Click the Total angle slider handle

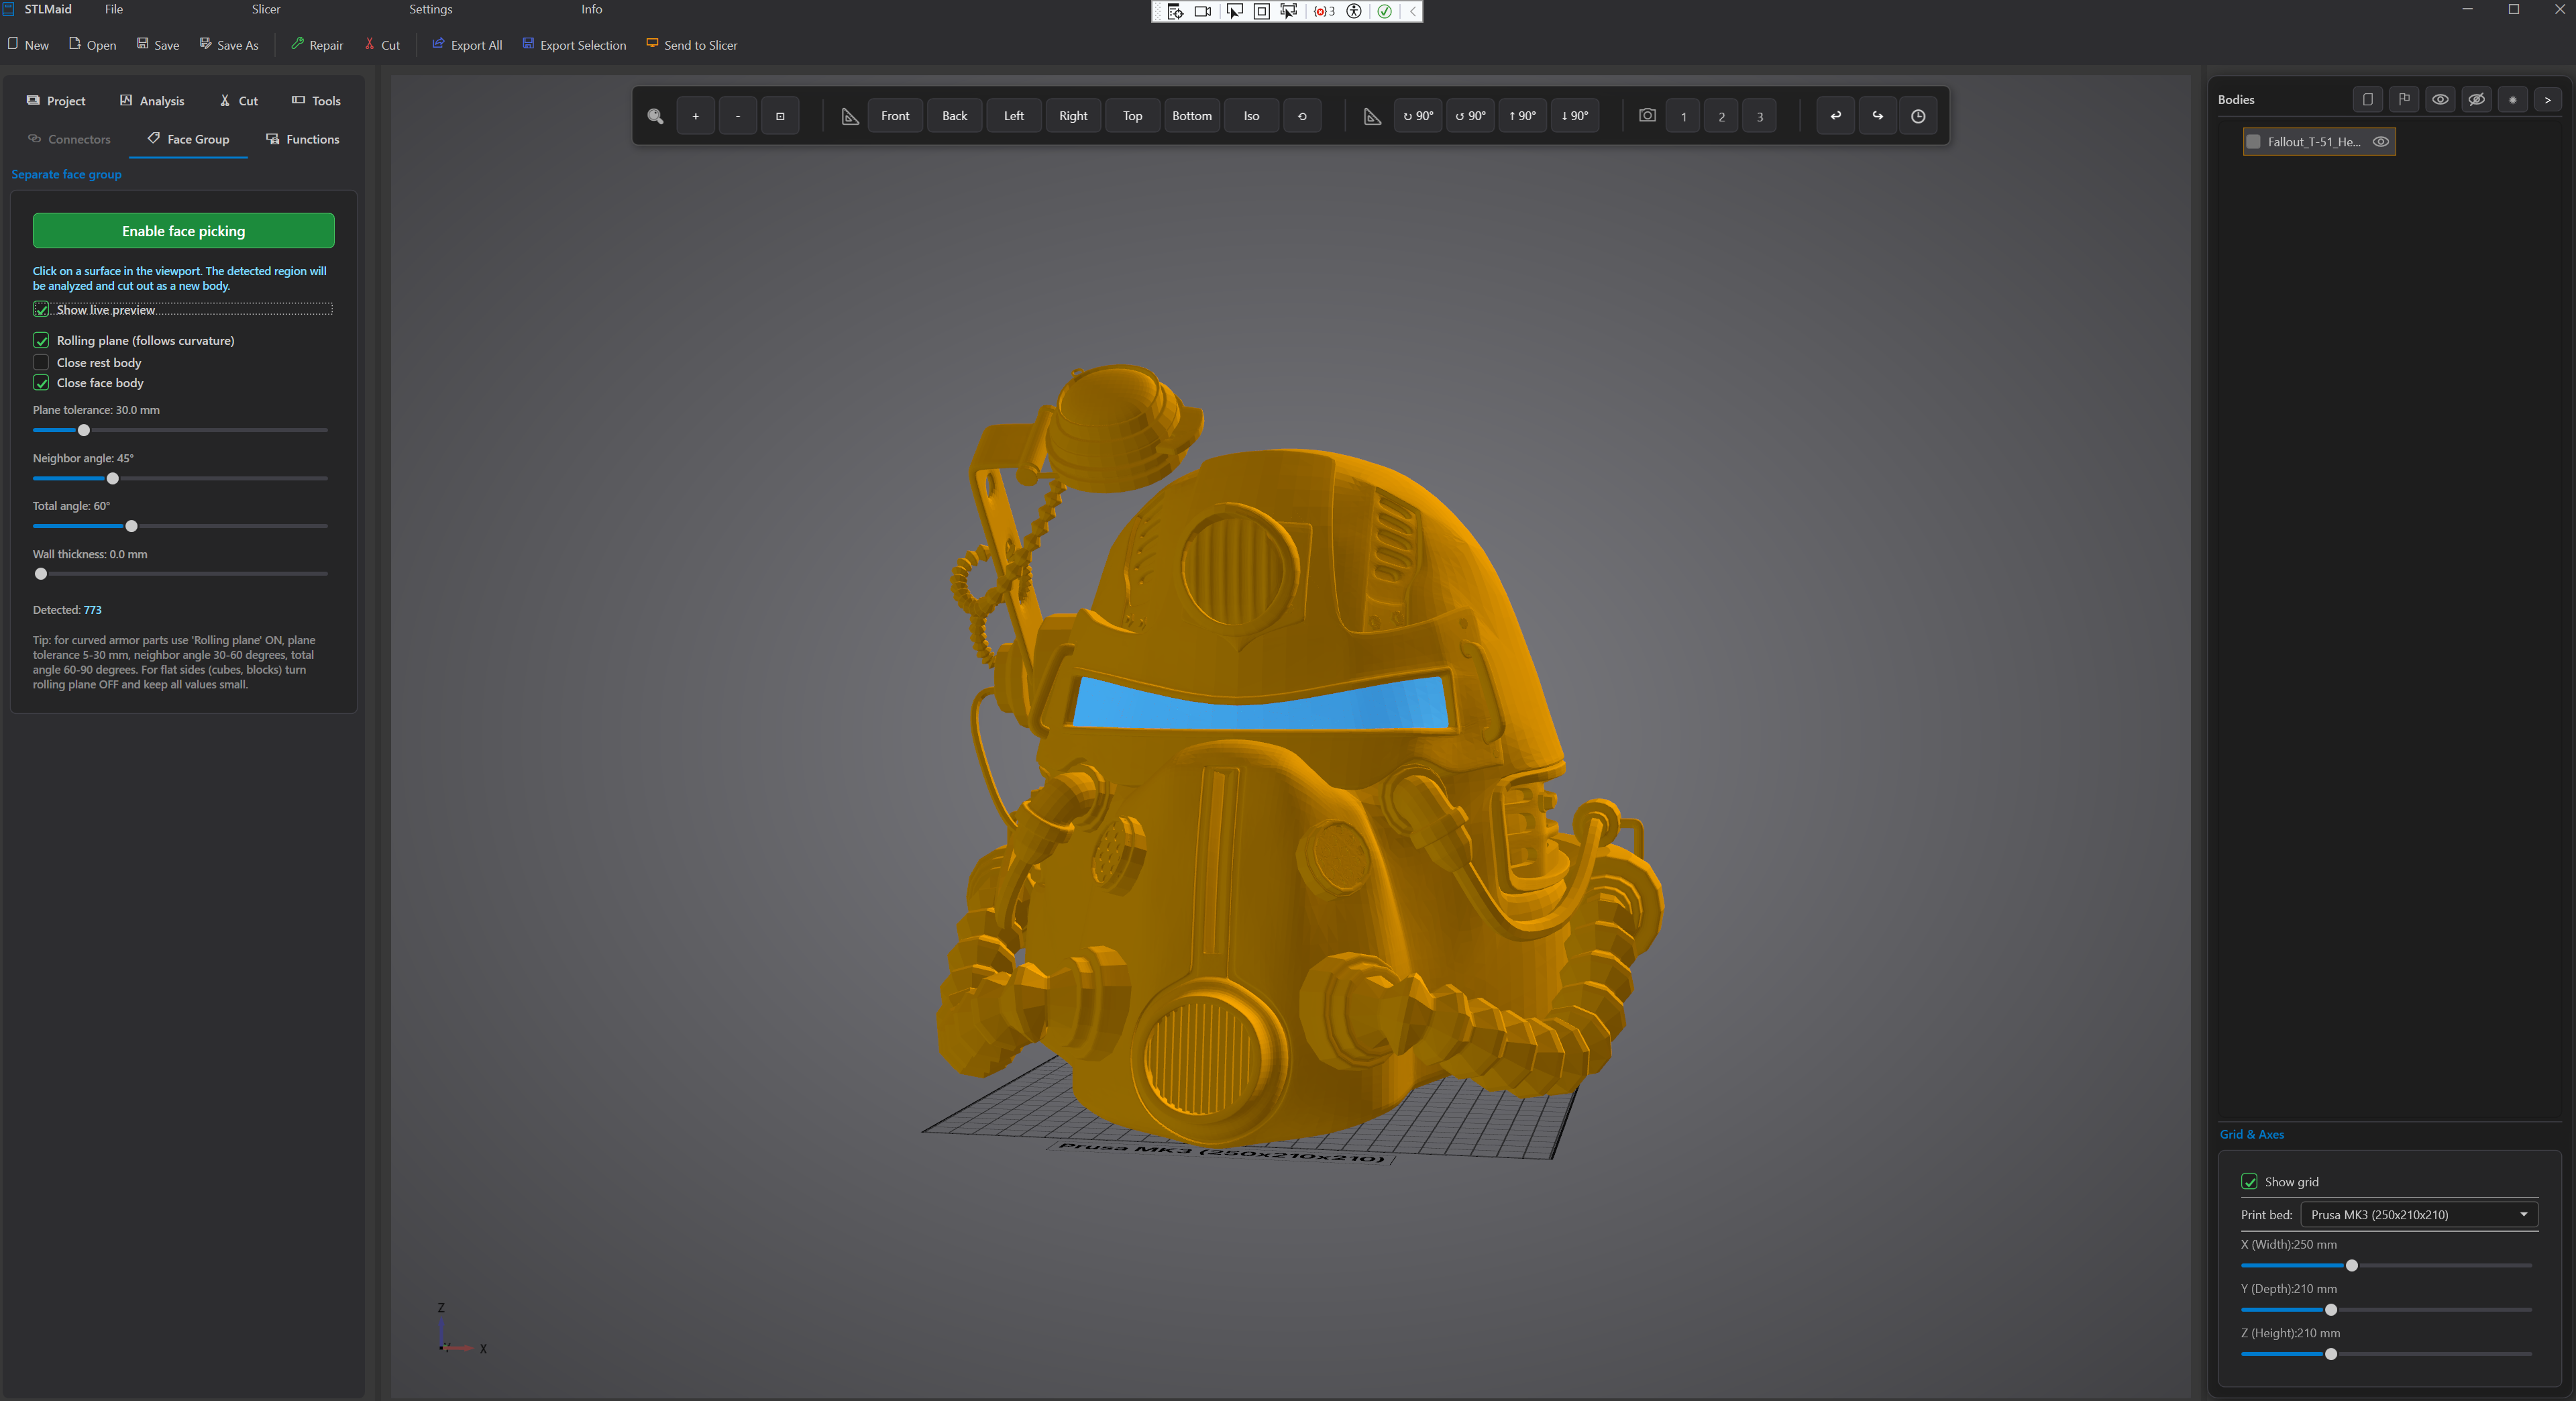pos(131,526)
